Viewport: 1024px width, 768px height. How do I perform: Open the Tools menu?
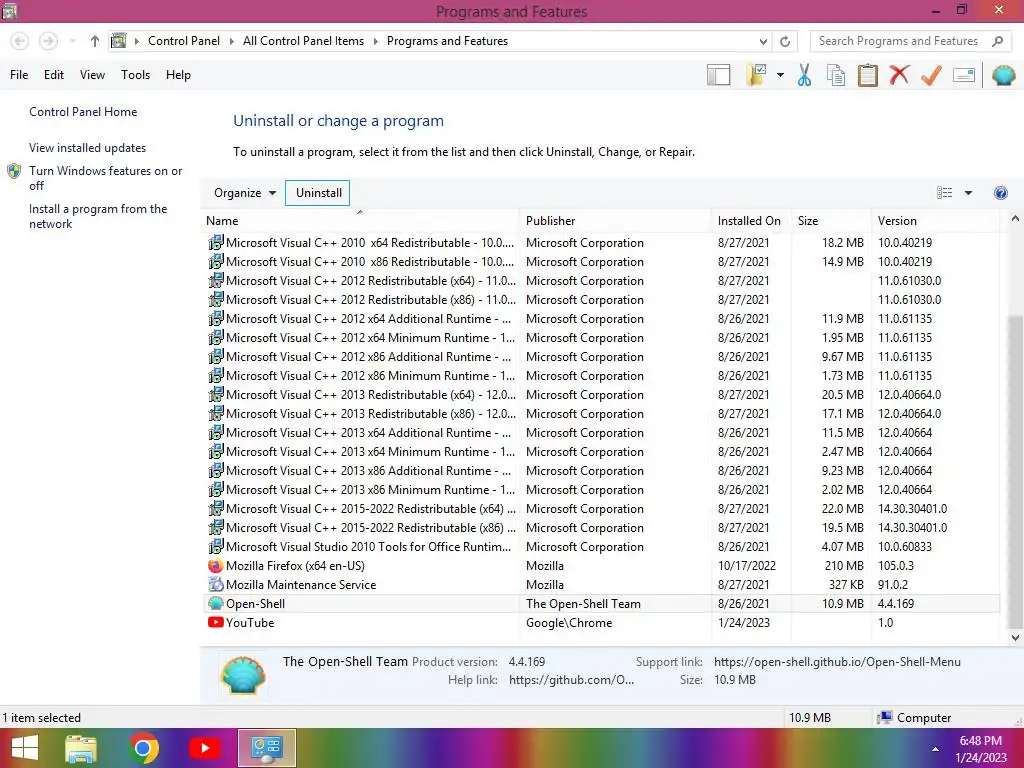pos(135,75)
